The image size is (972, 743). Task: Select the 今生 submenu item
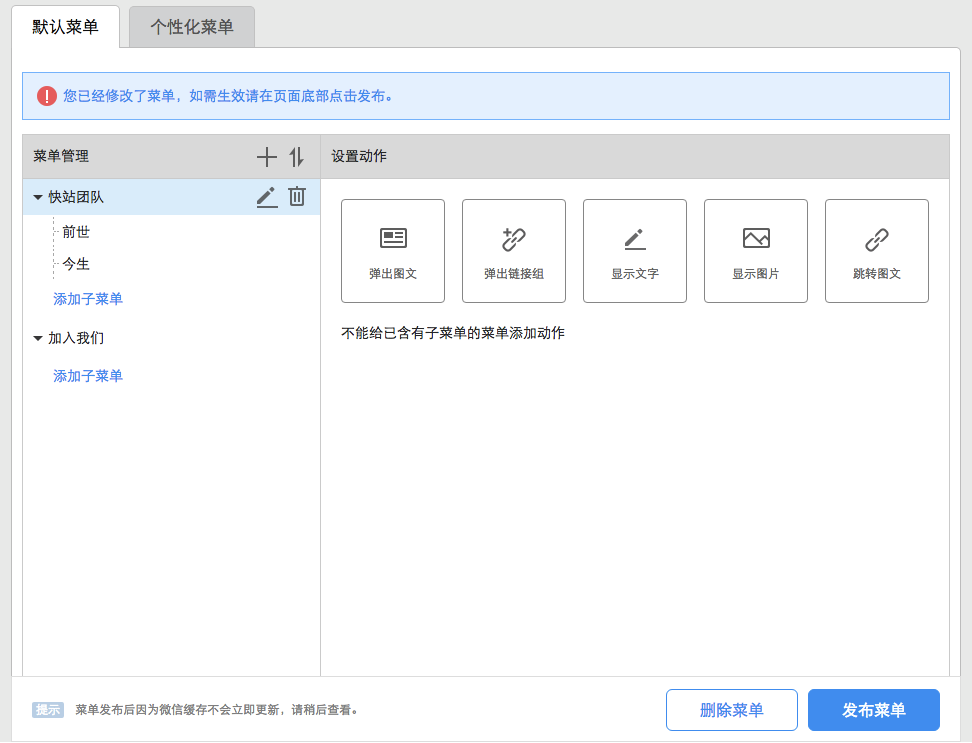click(76, 264)
